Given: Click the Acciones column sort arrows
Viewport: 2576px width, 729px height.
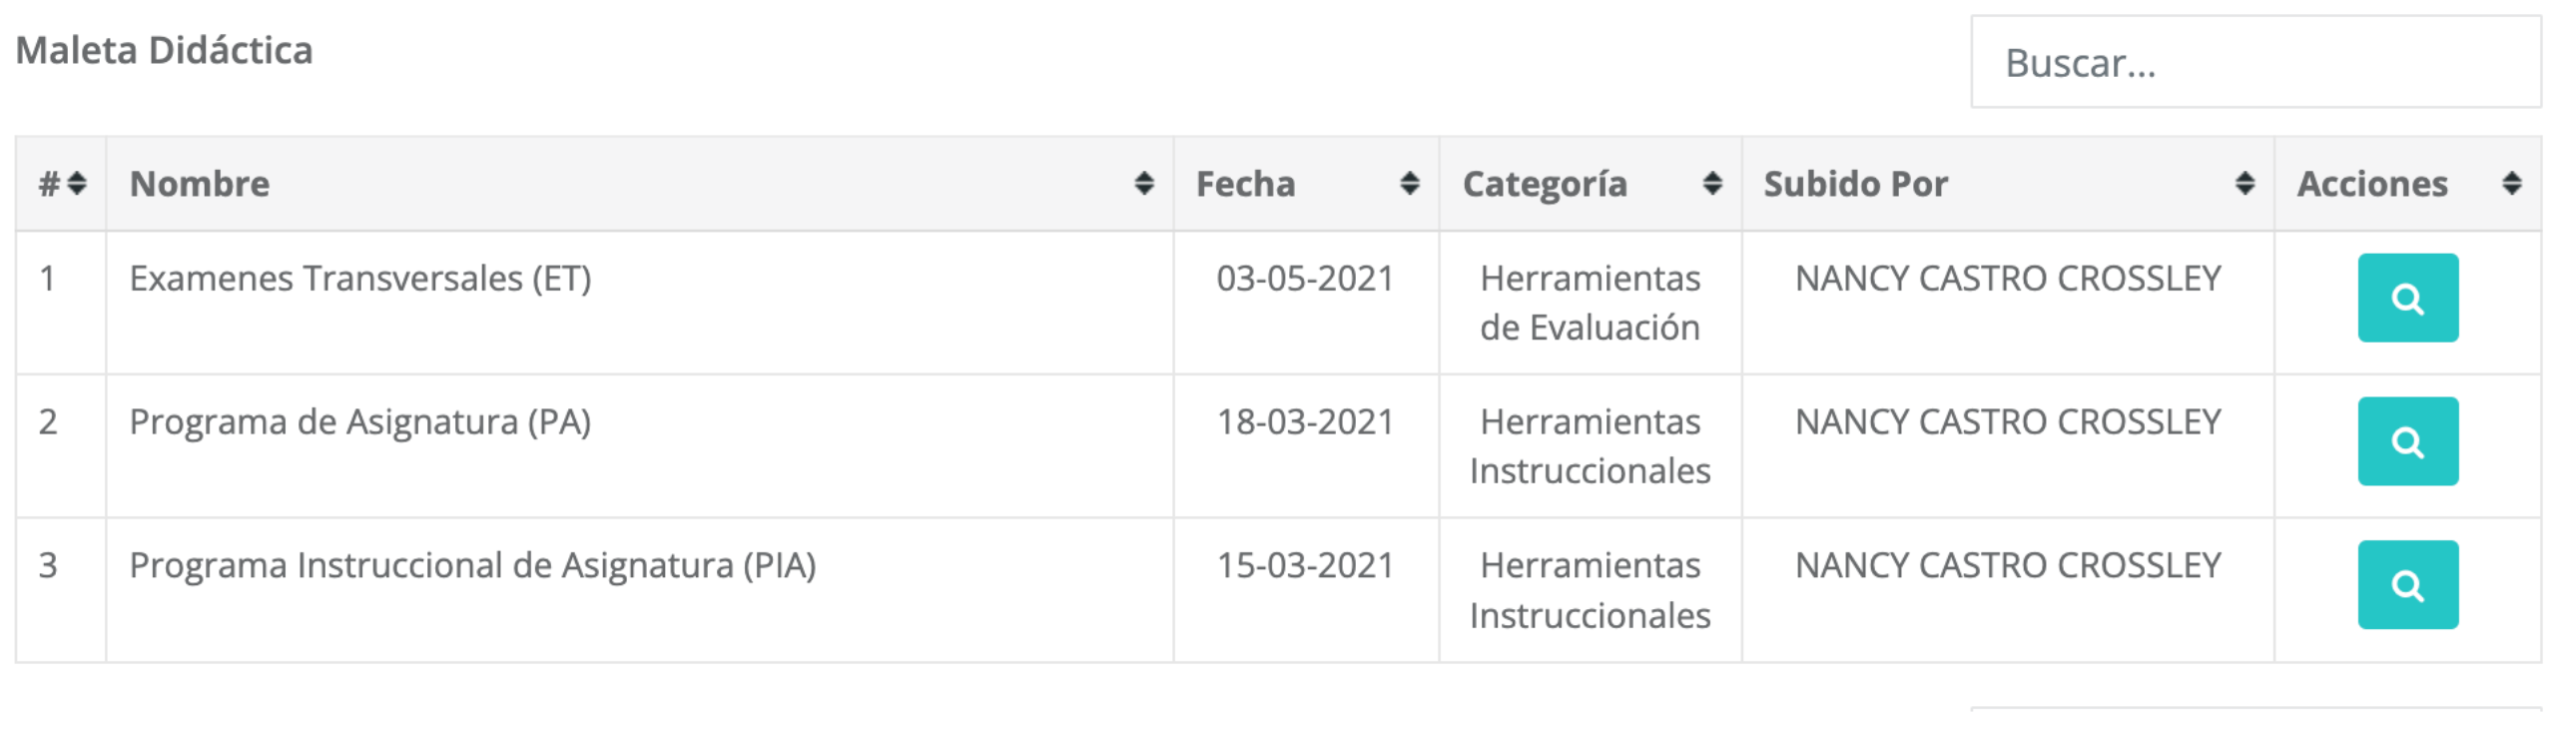Looking at the screenshot, I should pyautogui.click(x=2511, y=183).
